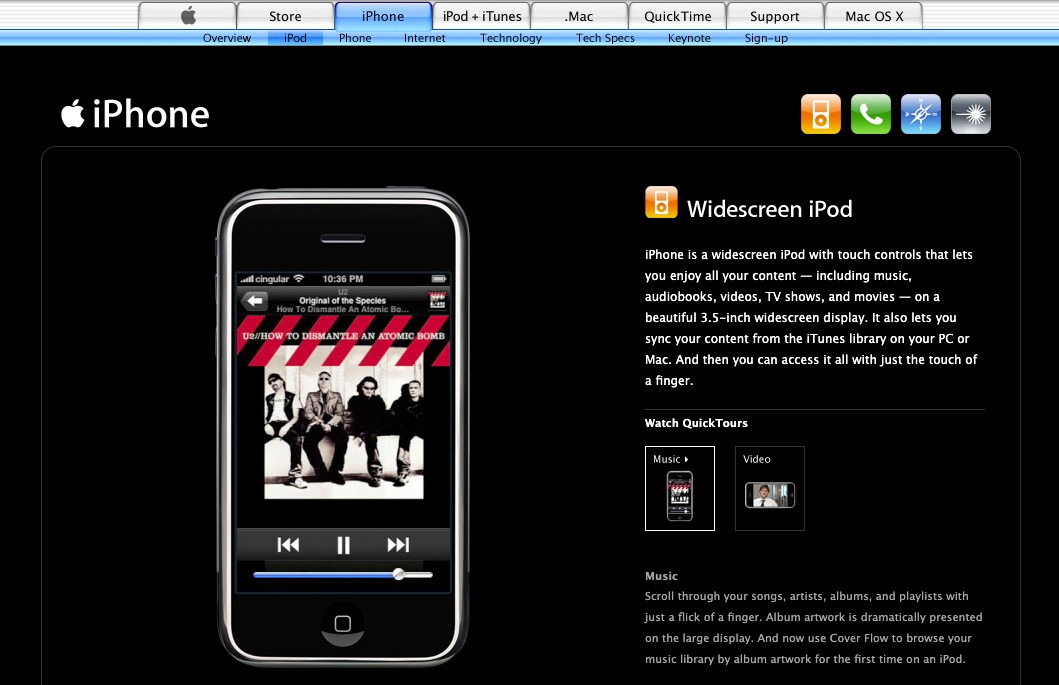
Task: Go to the Technology subnav link
Action: click(511, 38)
